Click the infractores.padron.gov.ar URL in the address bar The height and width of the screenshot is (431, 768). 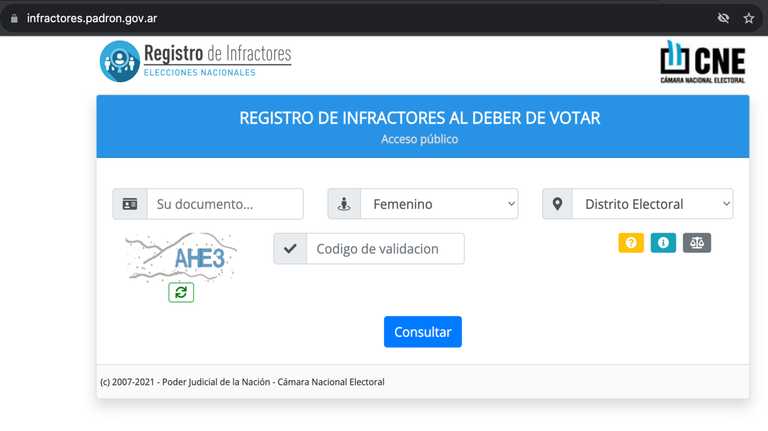pos(92,19)
